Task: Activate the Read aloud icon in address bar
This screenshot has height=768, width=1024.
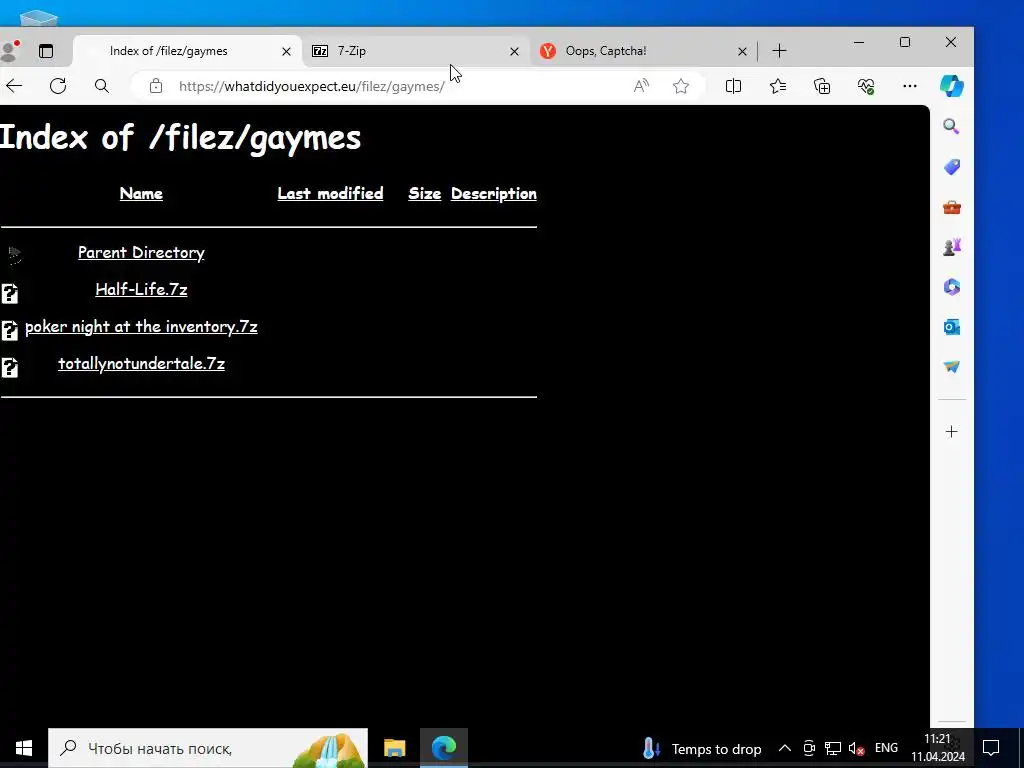Action: (641, 86)
